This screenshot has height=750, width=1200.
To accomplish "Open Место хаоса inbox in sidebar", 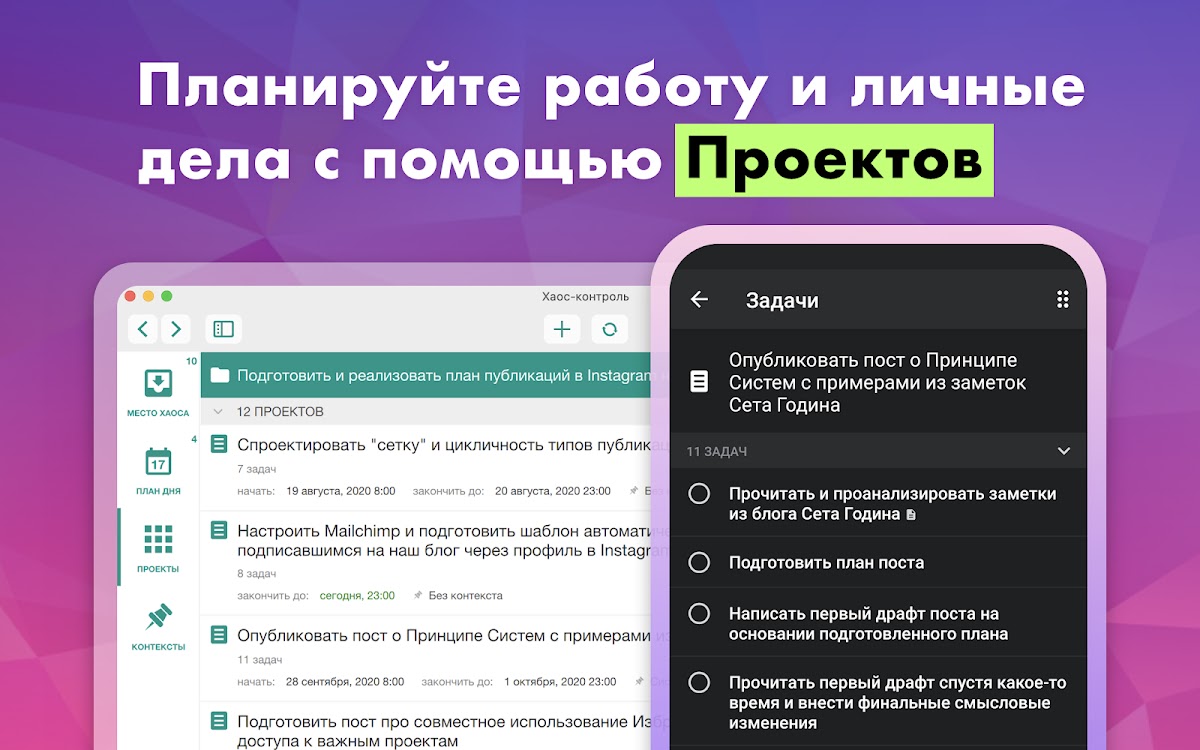I will tap(158, 392).
